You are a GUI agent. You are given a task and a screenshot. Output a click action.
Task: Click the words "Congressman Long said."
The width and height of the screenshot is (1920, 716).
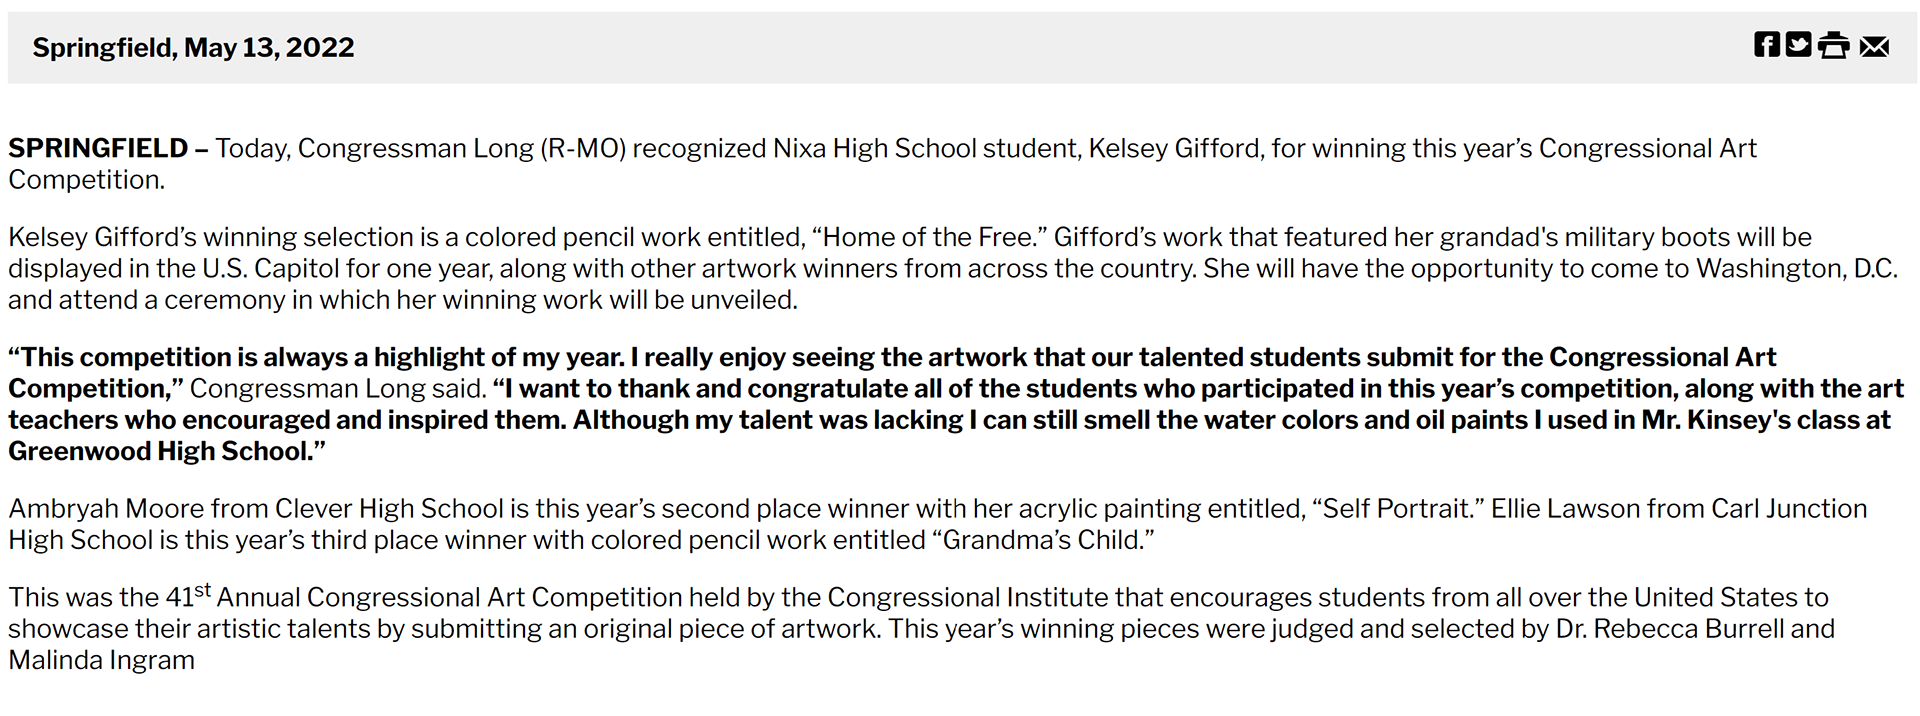point(338,389)
